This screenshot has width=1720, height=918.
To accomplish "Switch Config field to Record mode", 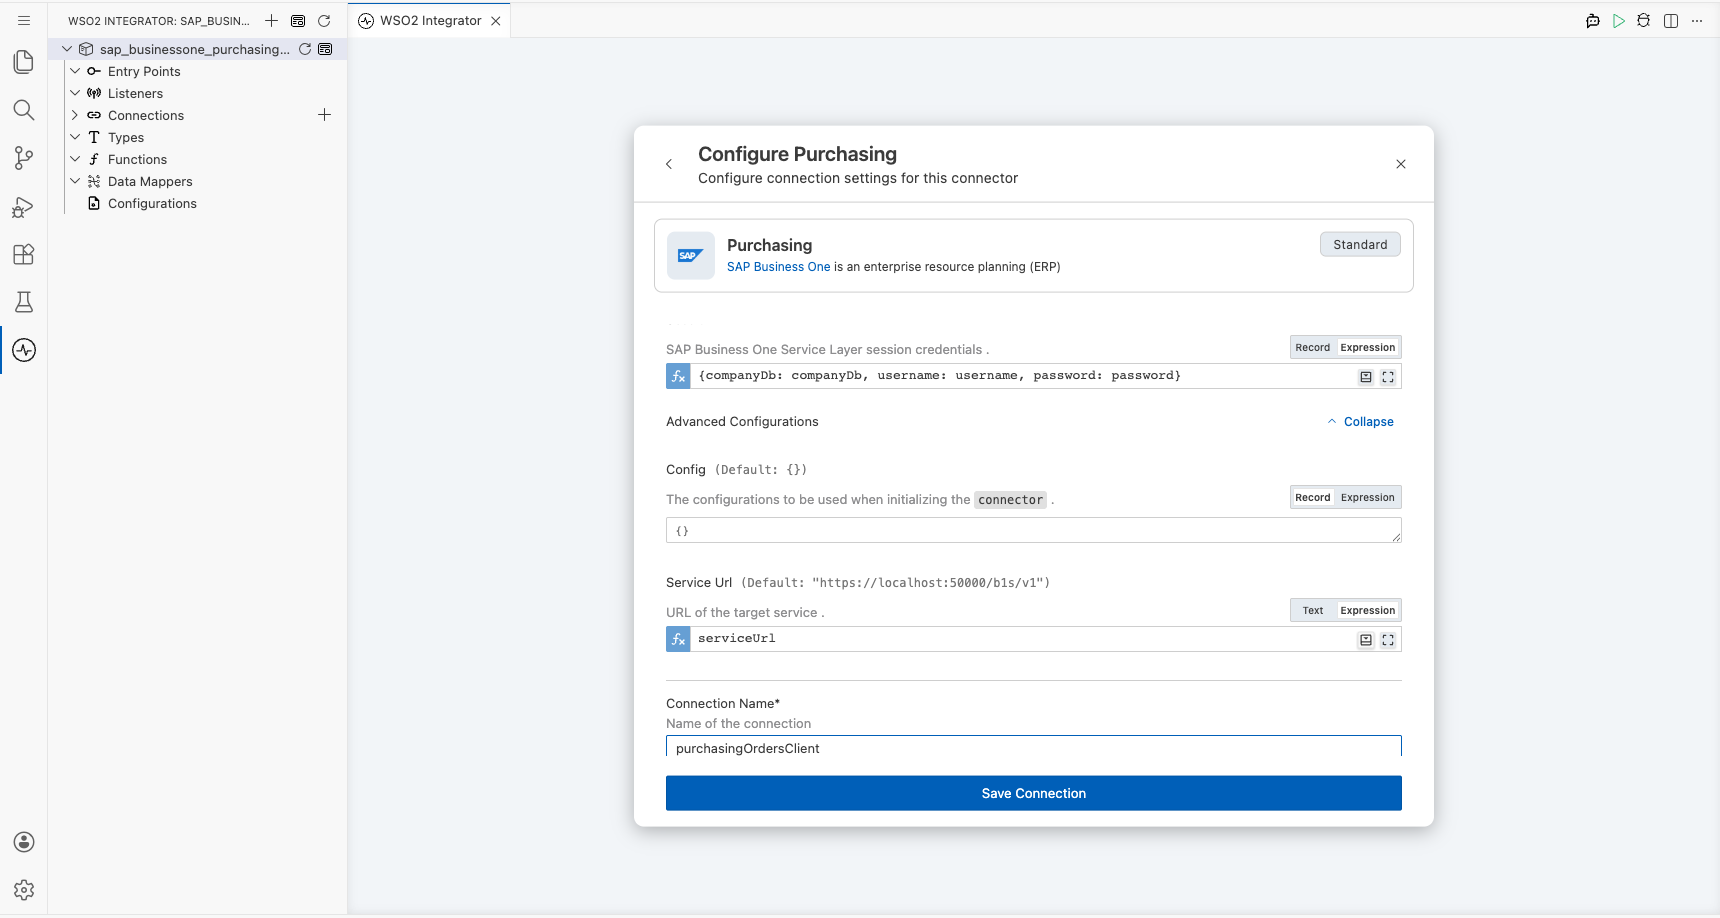I will click(1313, 498).
